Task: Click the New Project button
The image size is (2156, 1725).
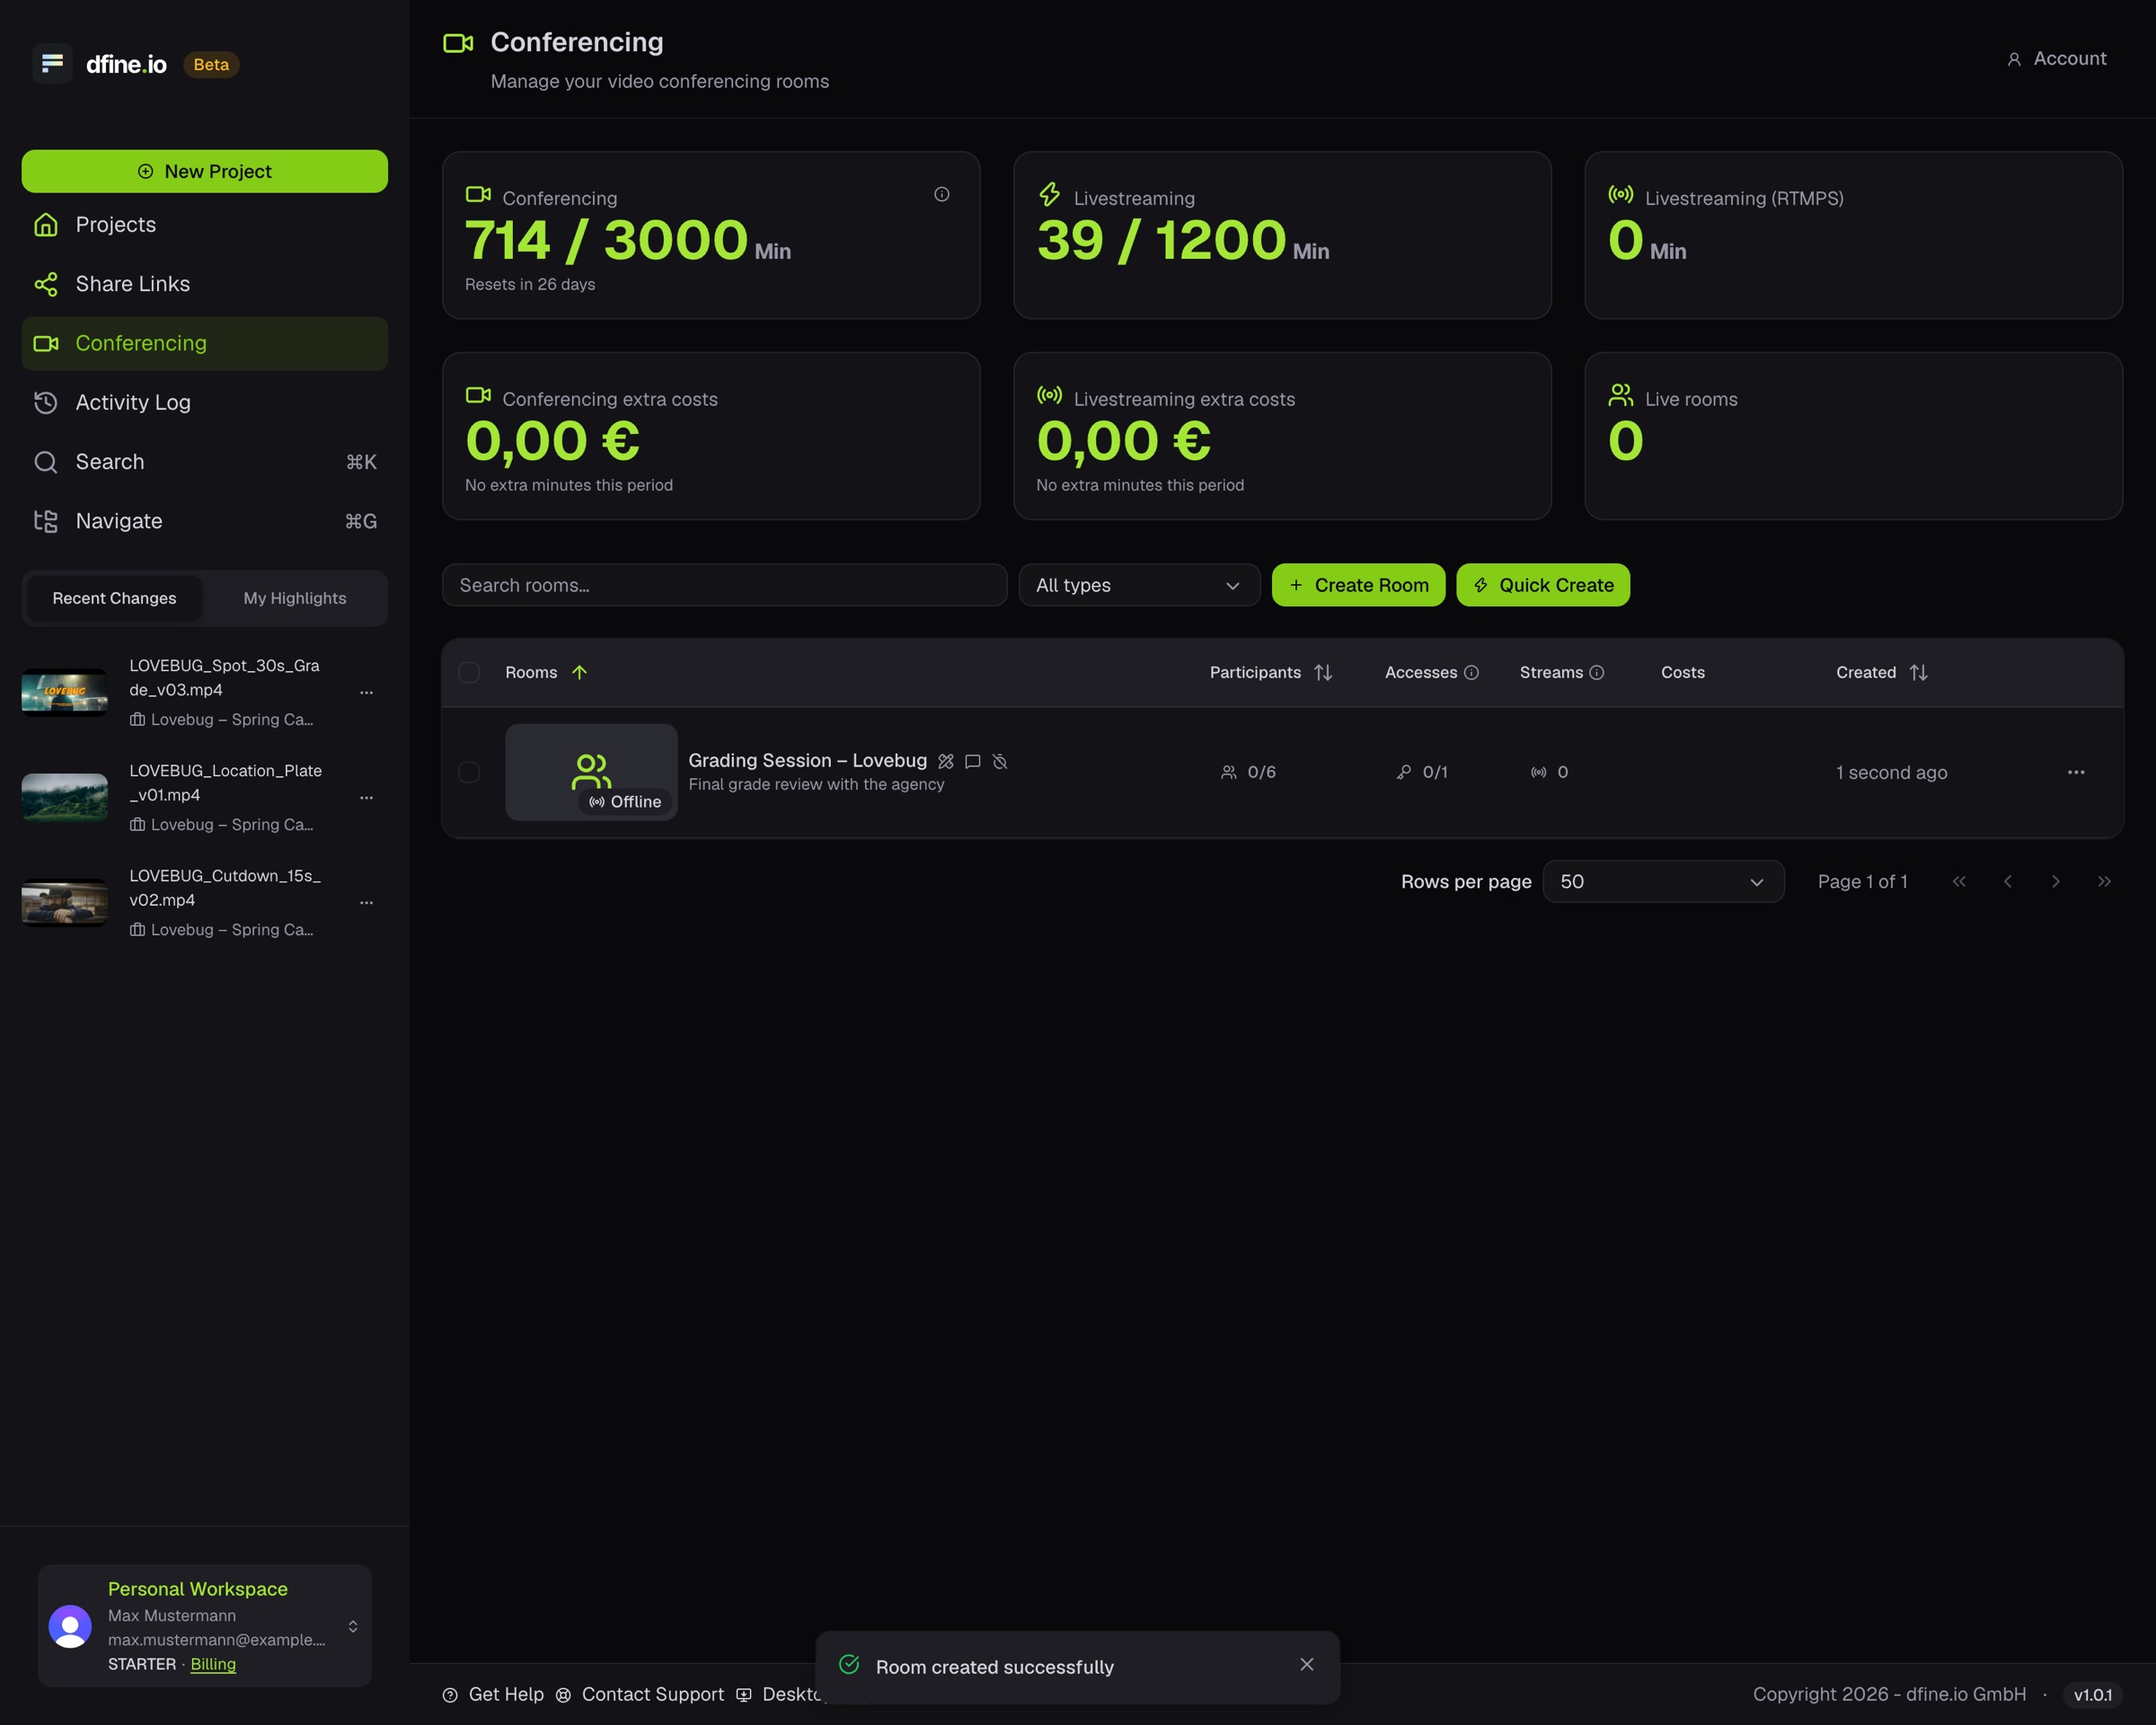Action: (204, 171)
